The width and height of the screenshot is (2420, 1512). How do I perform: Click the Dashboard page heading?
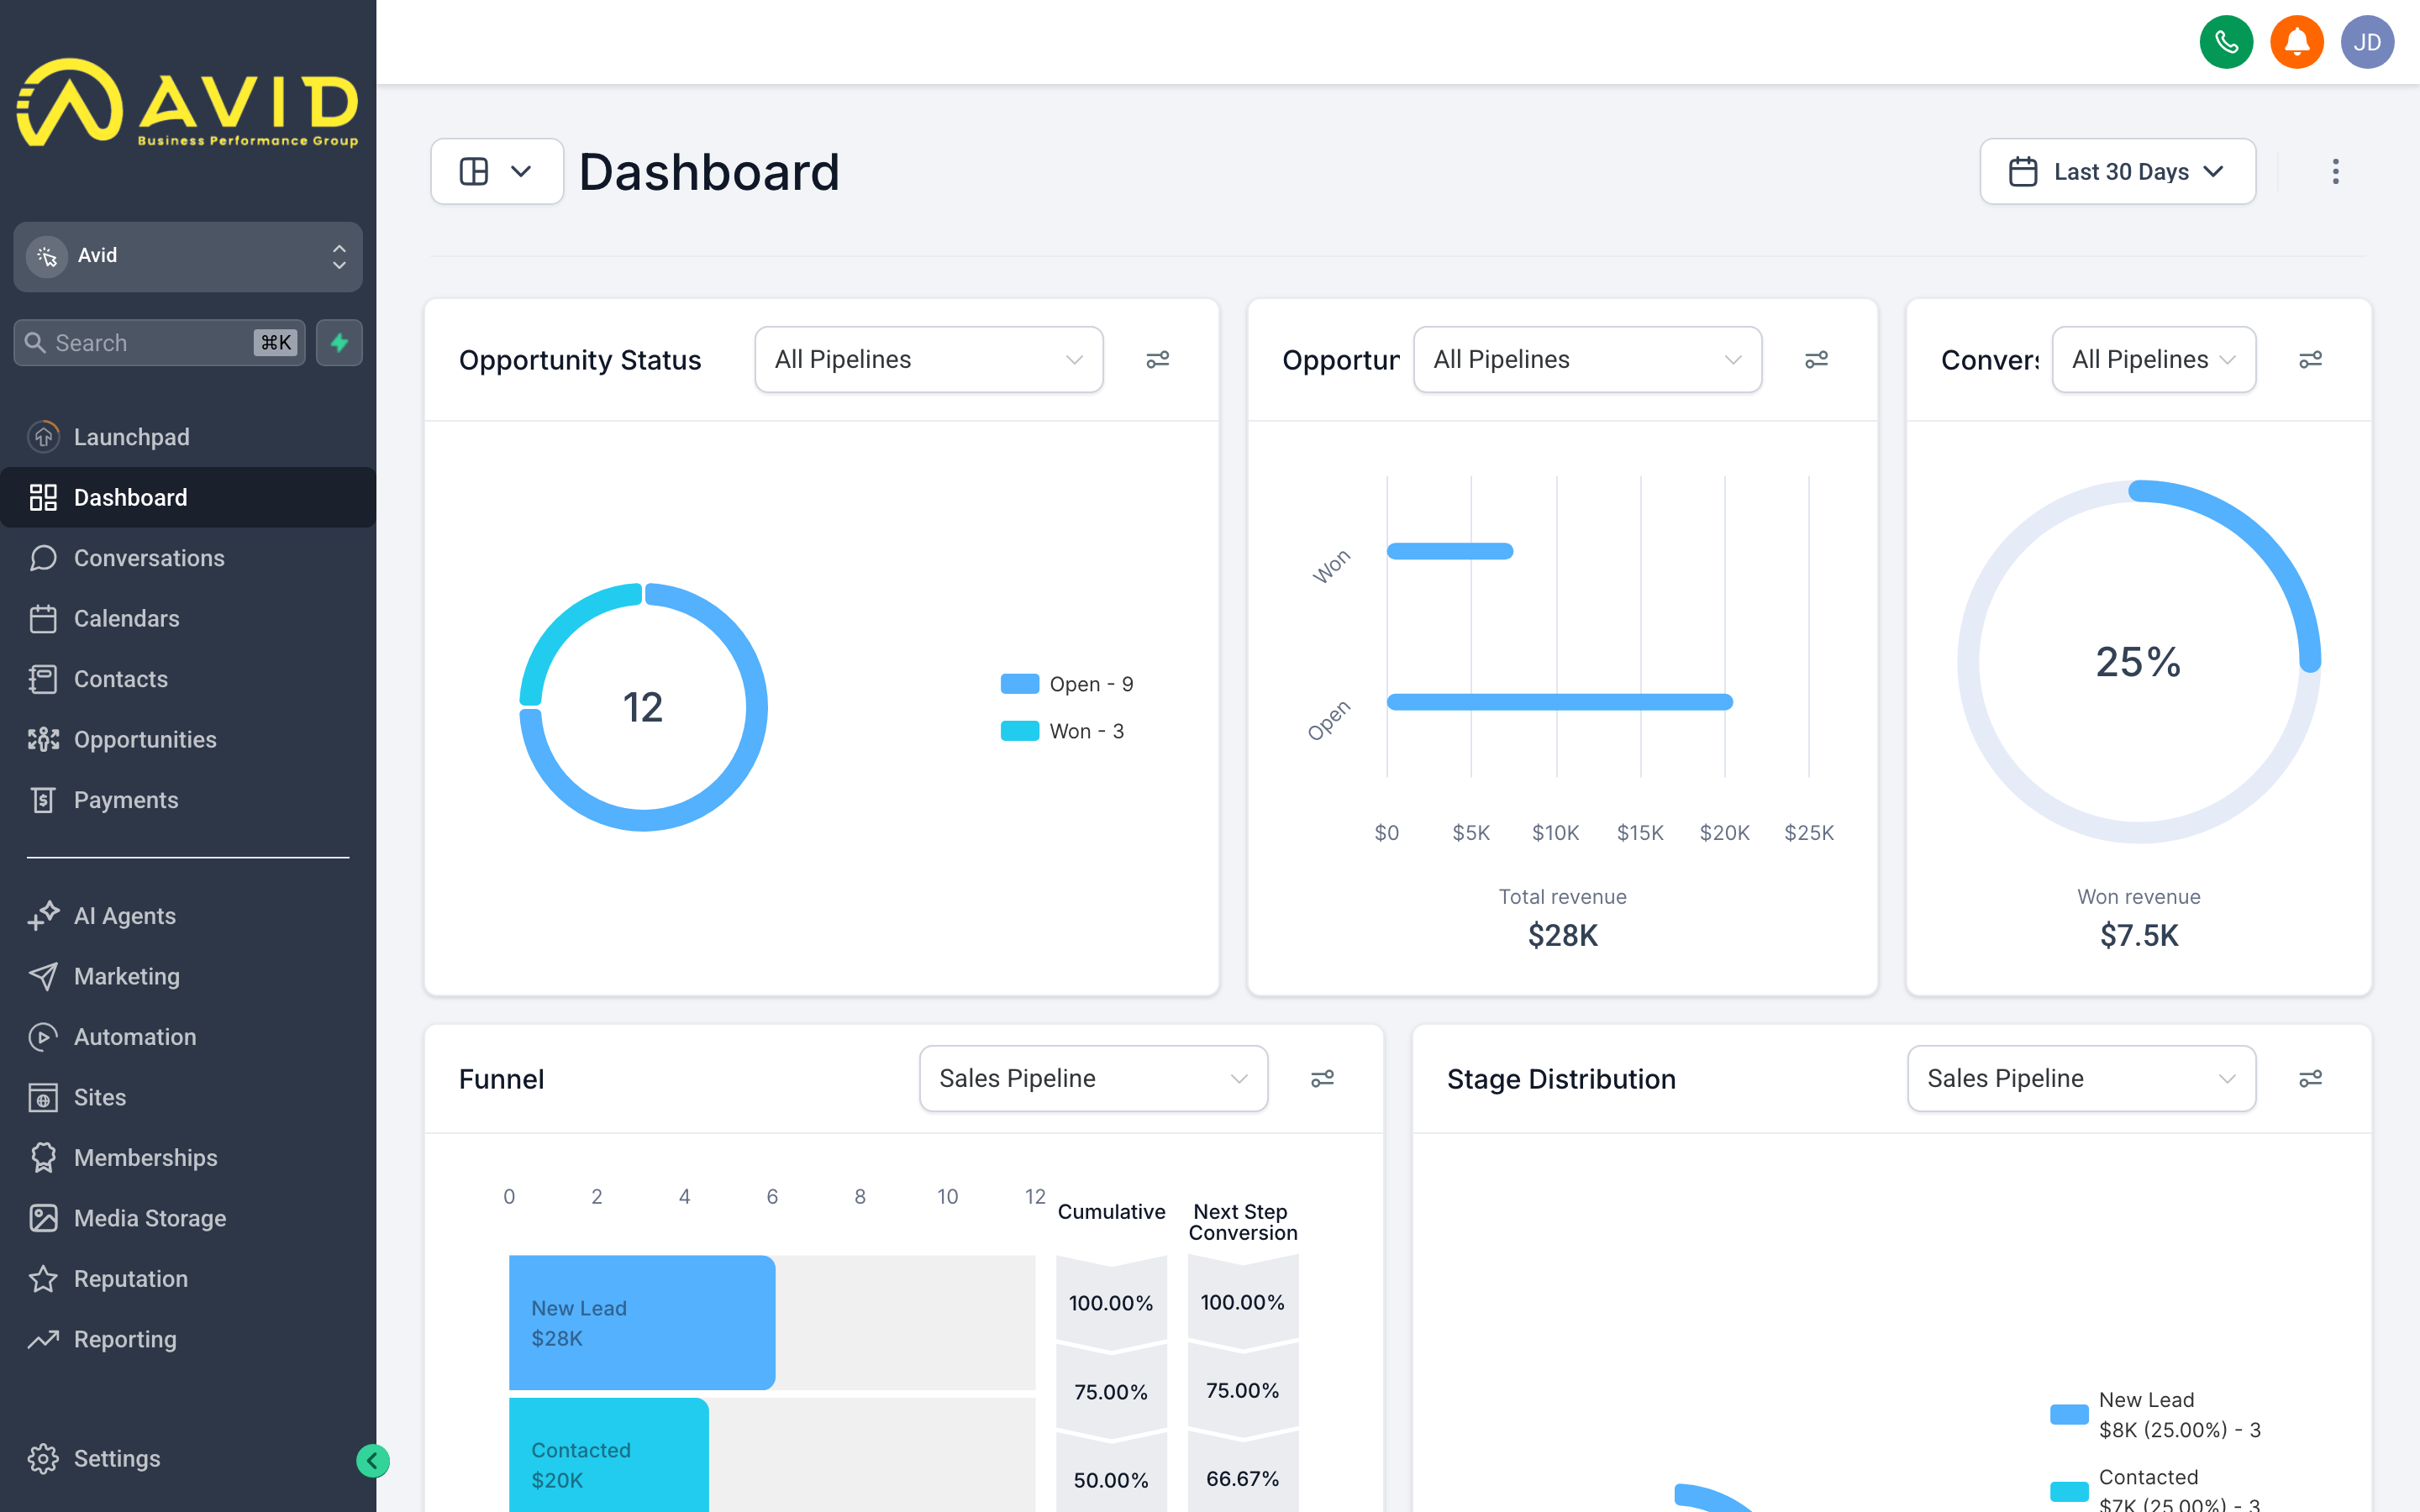point(709,172)
